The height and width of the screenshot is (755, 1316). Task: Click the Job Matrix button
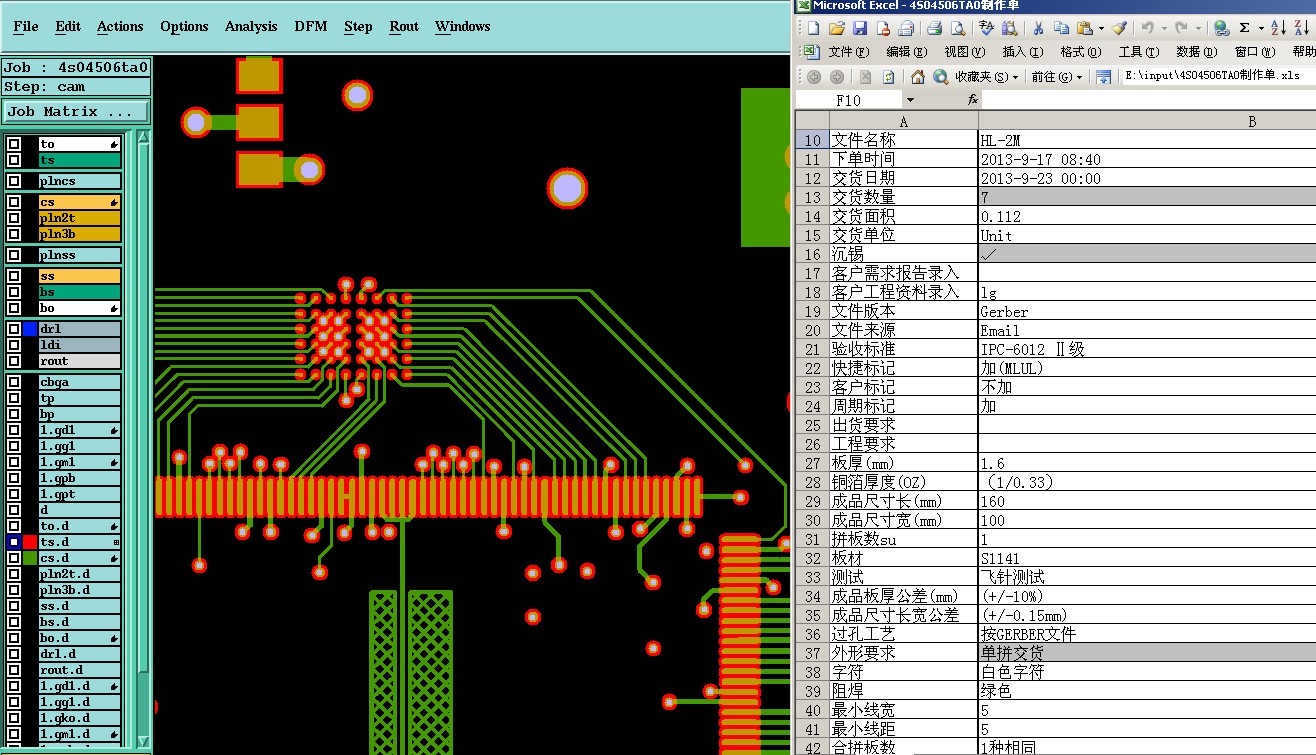(x=76, y=112)
